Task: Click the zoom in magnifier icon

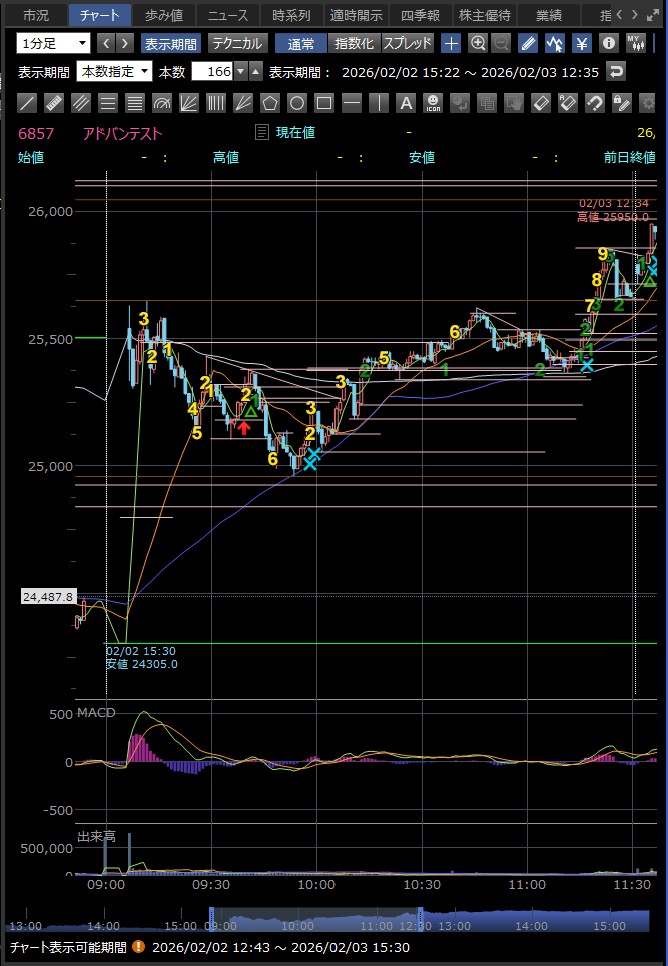Action: (x=478, y=43)
